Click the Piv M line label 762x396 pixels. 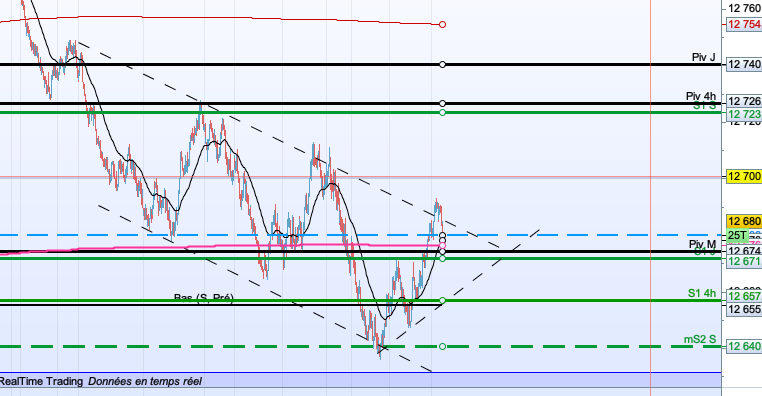[702, 244]
